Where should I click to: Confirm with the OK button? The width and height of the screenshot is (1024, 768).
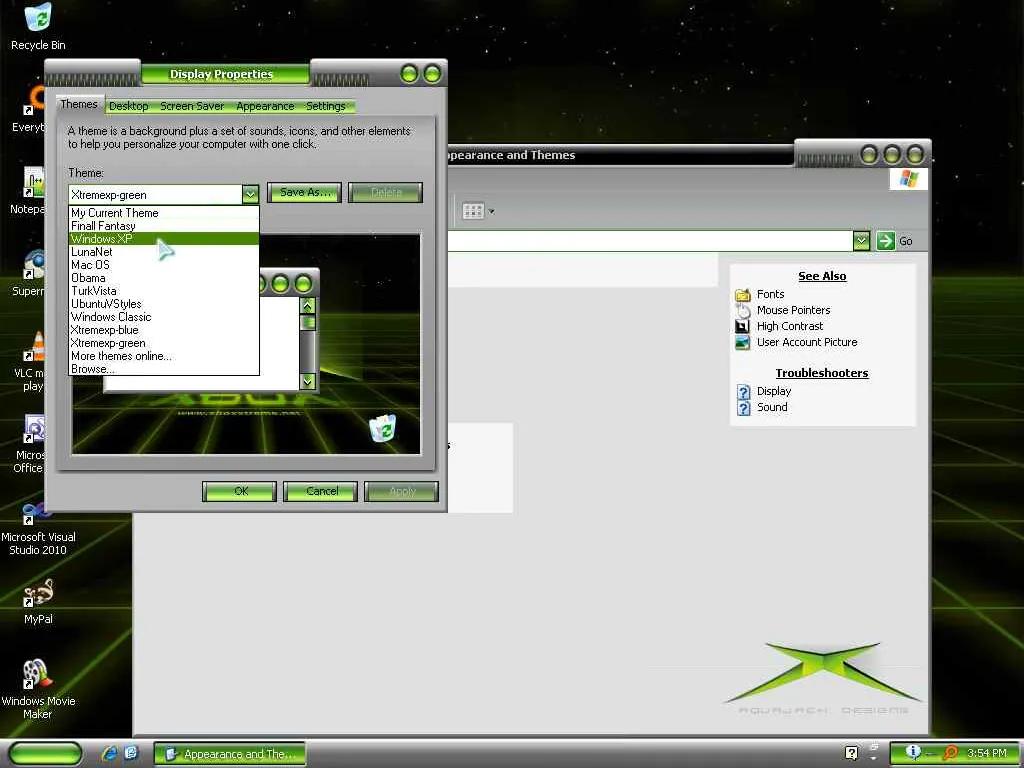(240, 491)
